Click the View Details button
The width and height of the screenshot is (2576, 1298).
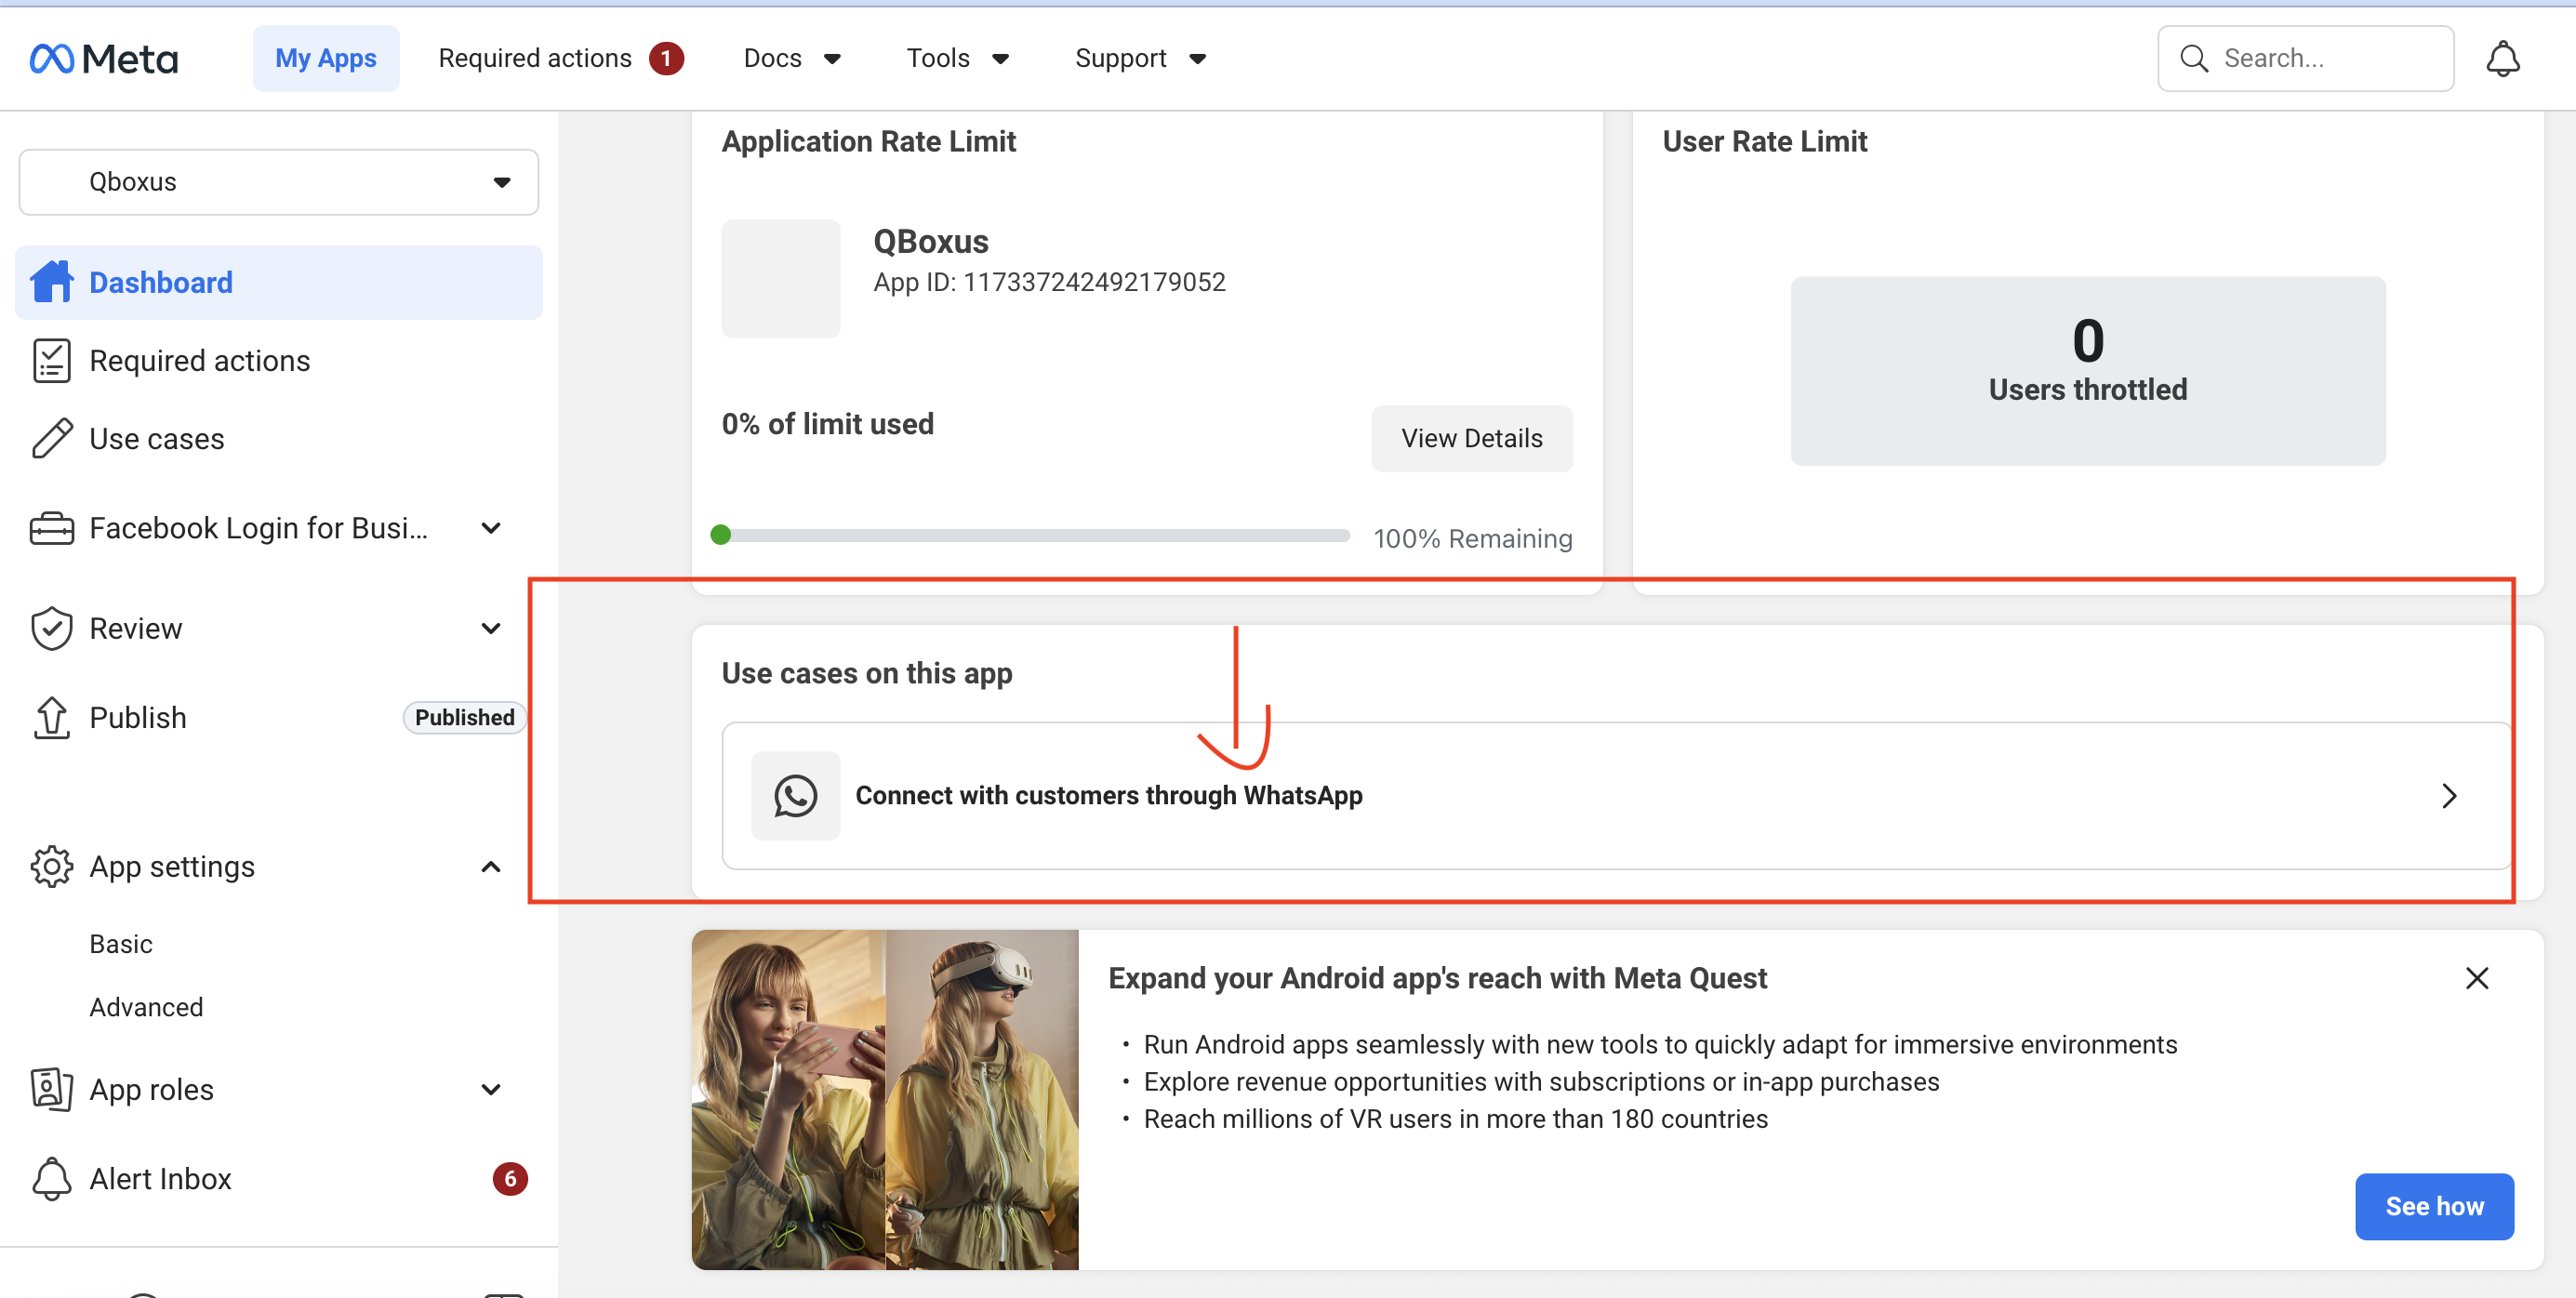pos(1472,439)
